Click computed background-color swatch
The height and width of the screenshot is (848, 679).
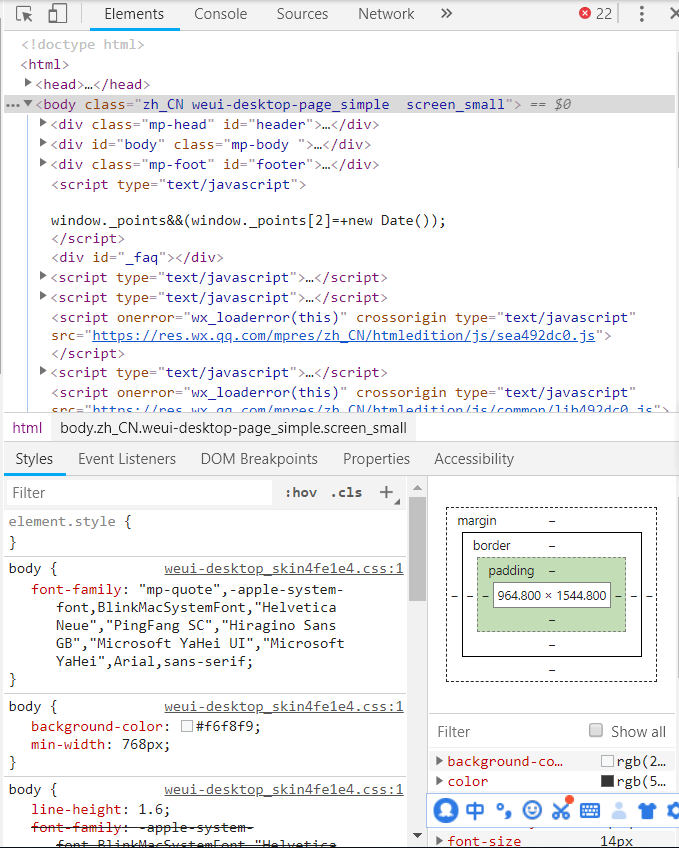pos(607,761)
